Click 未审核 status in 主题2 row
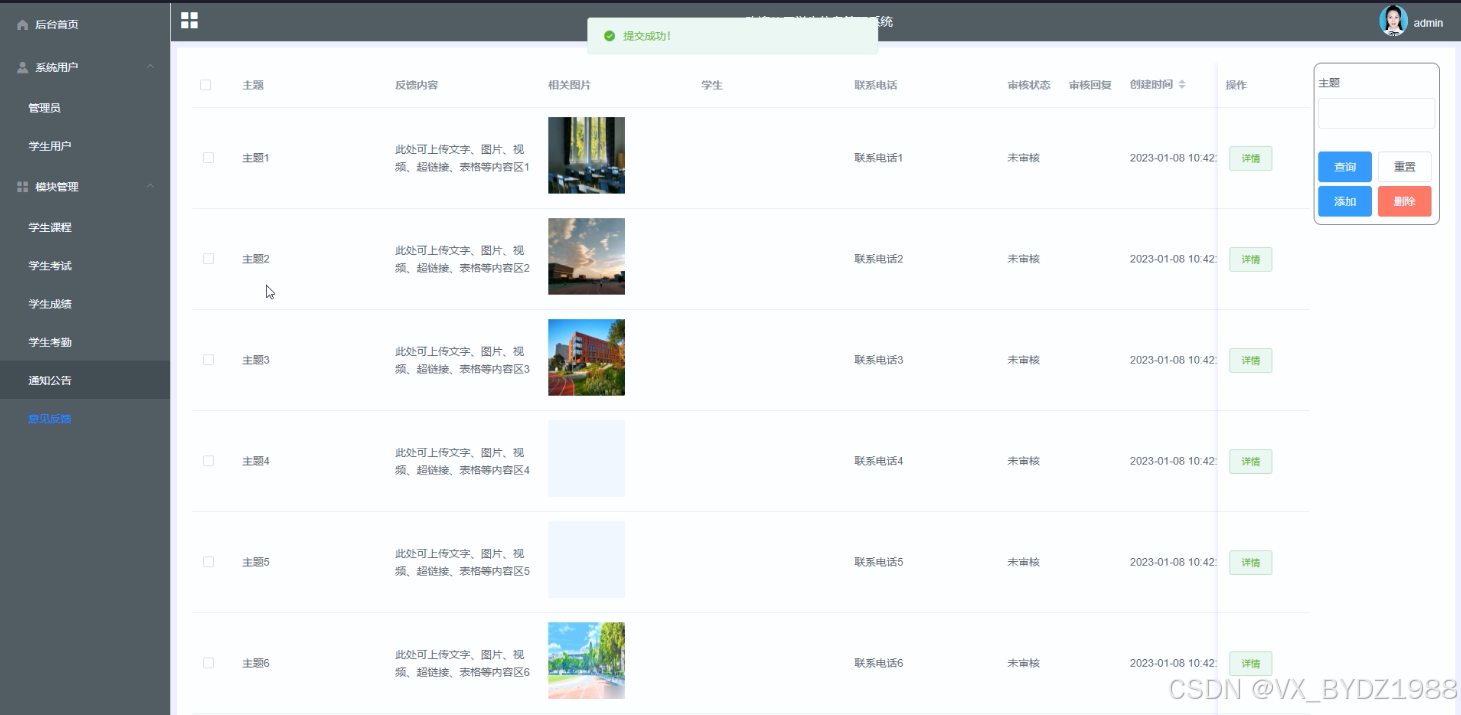 pos(1023,259)
